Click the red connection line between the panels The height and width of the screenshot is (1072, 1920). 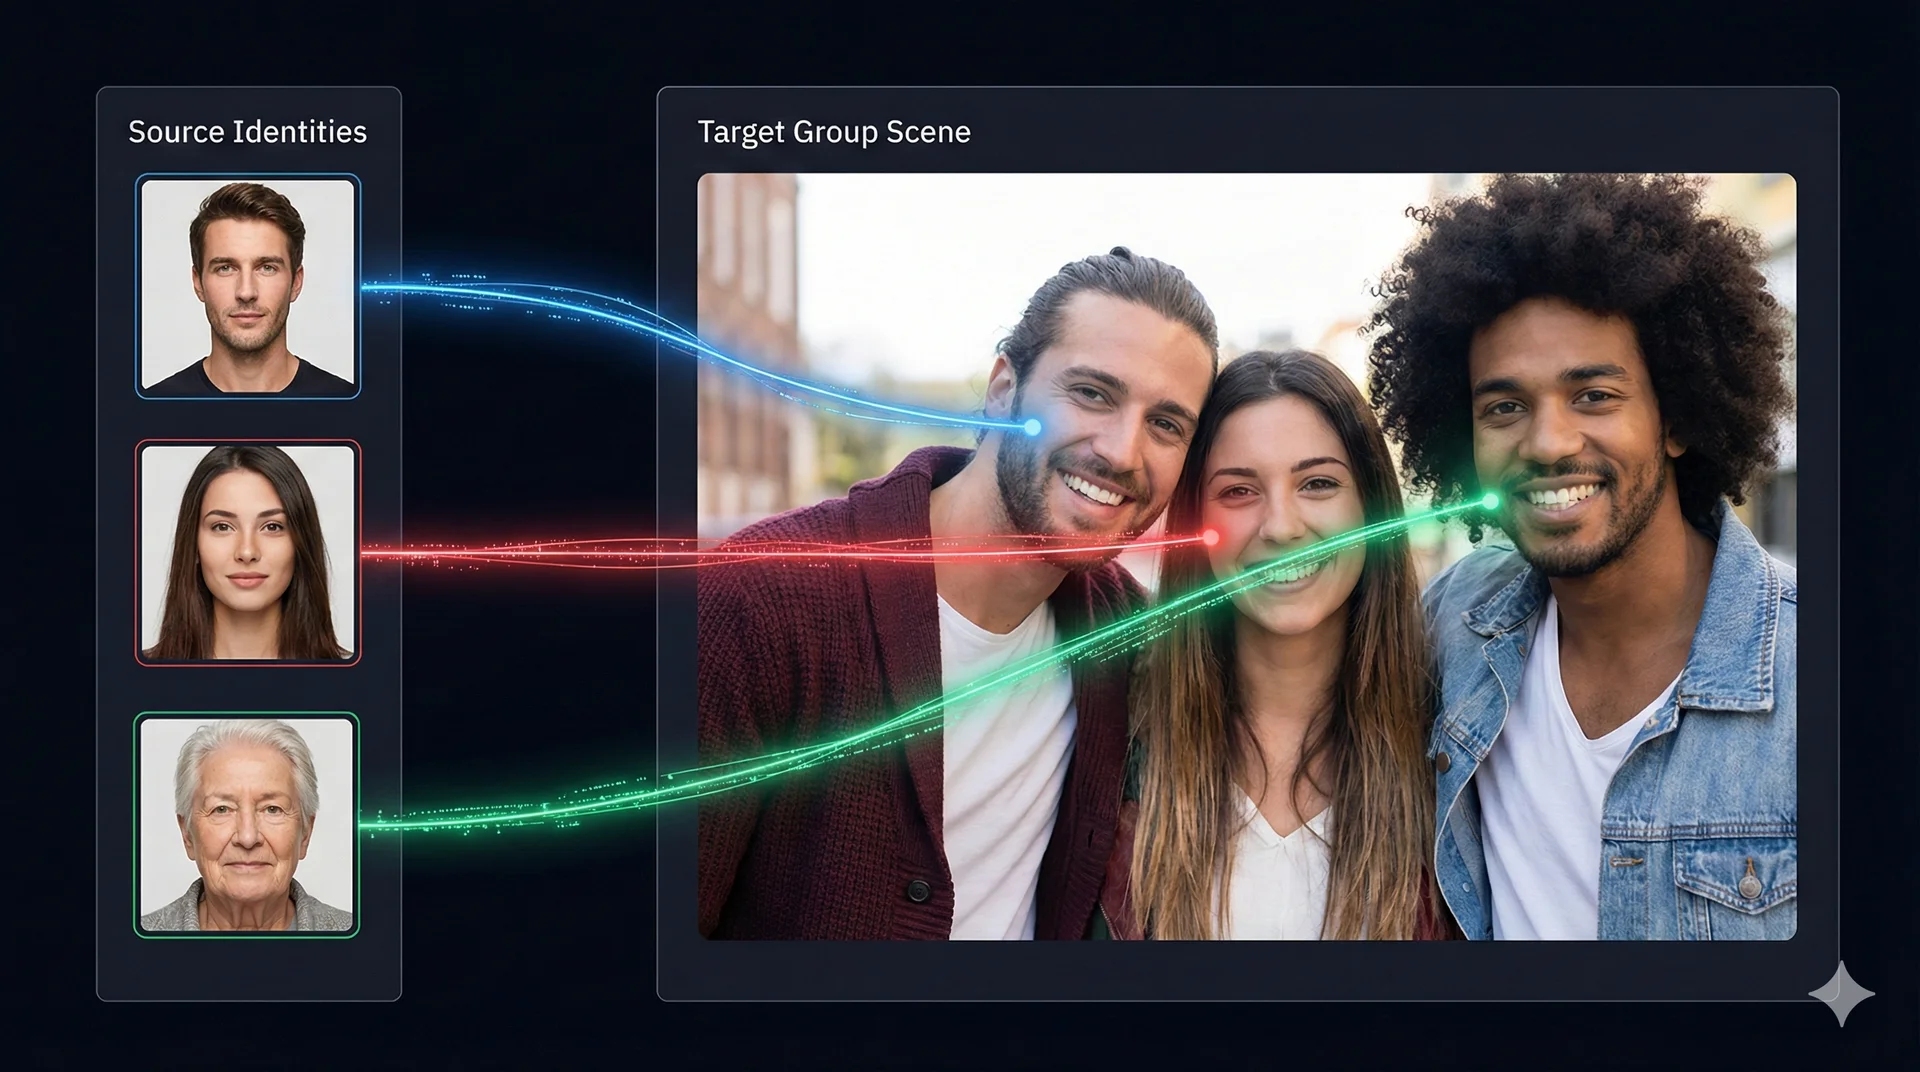point(520,550)
